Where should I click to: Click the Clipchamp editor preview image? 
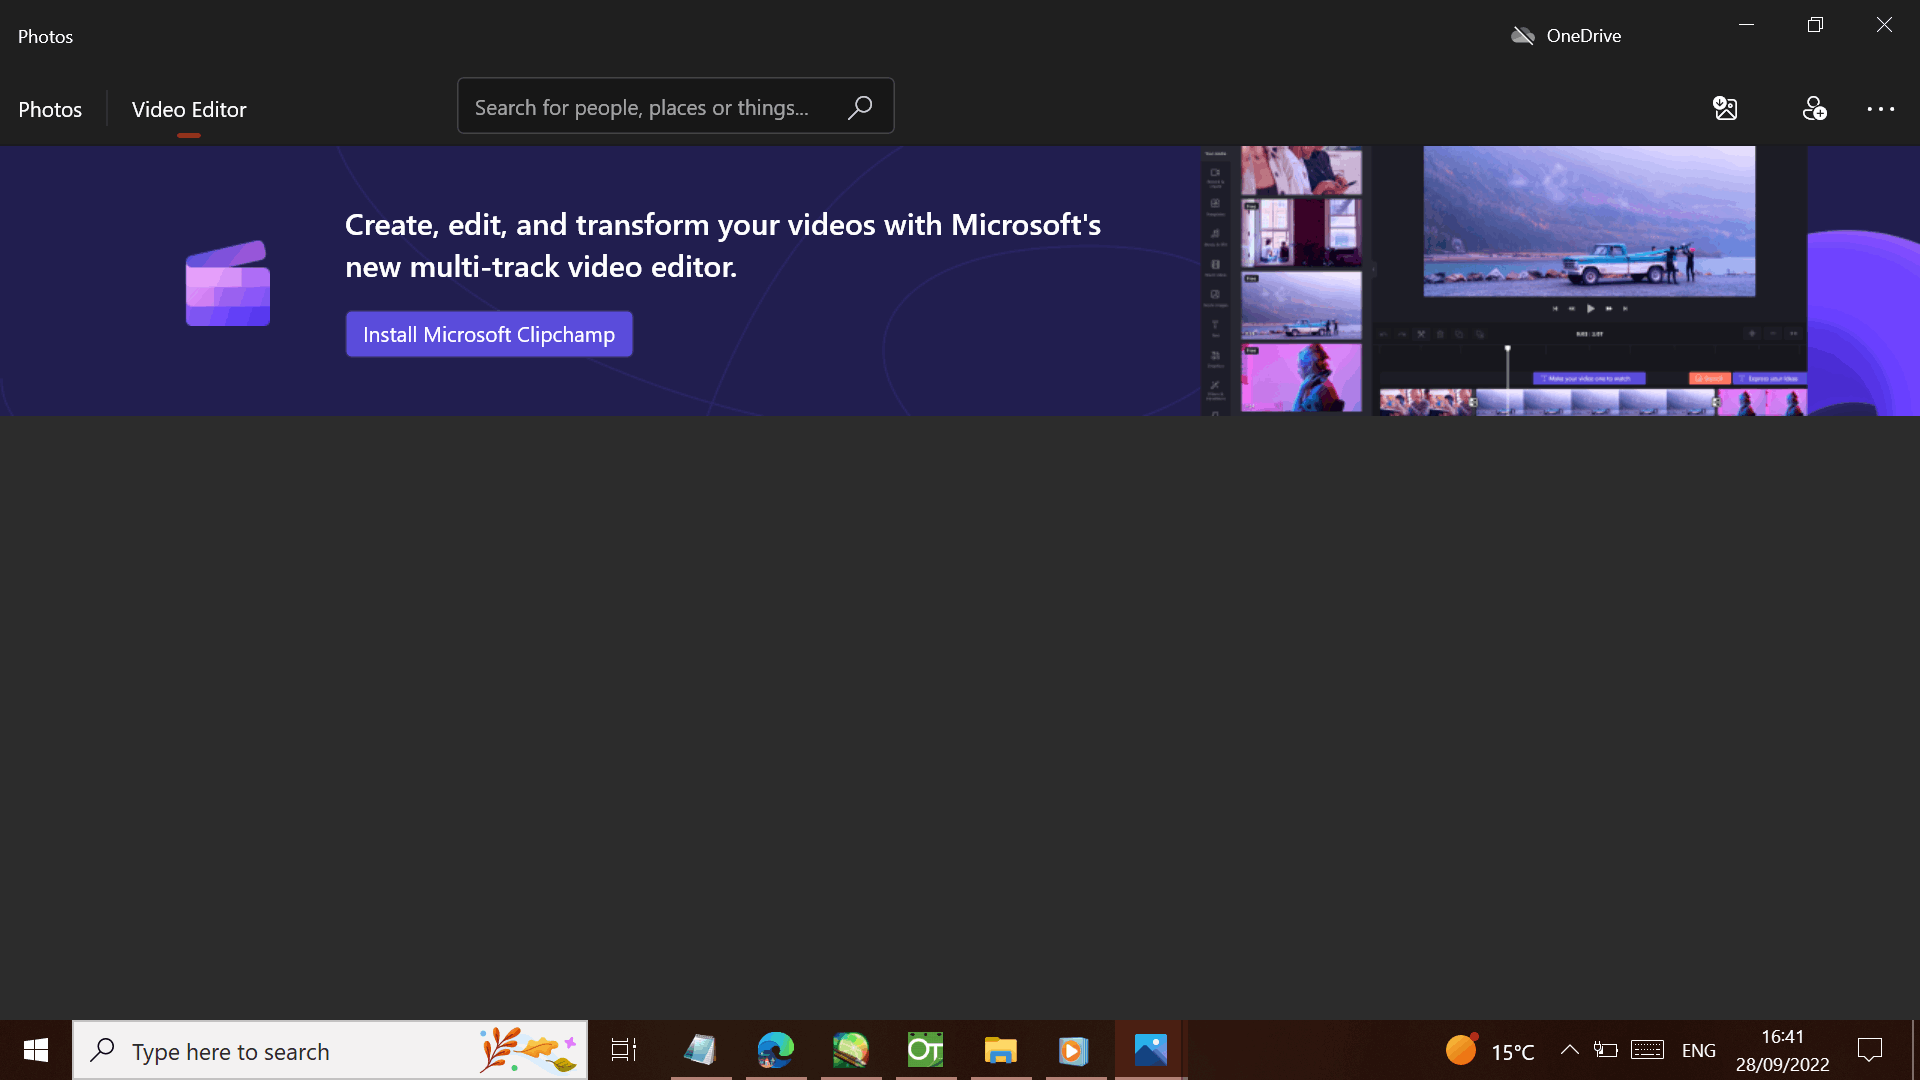tap(1504, 281)
